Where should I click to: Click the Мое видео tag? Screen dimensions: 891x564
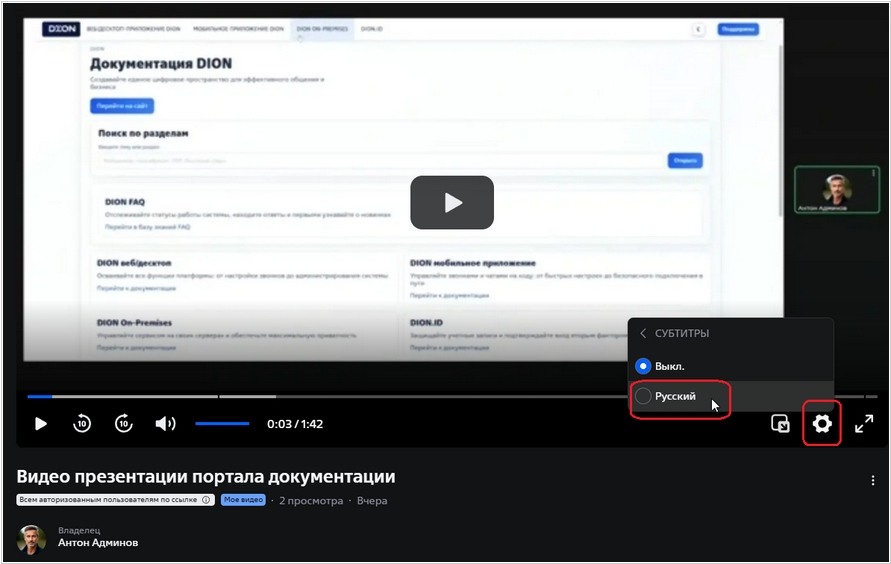pos(244,500)
